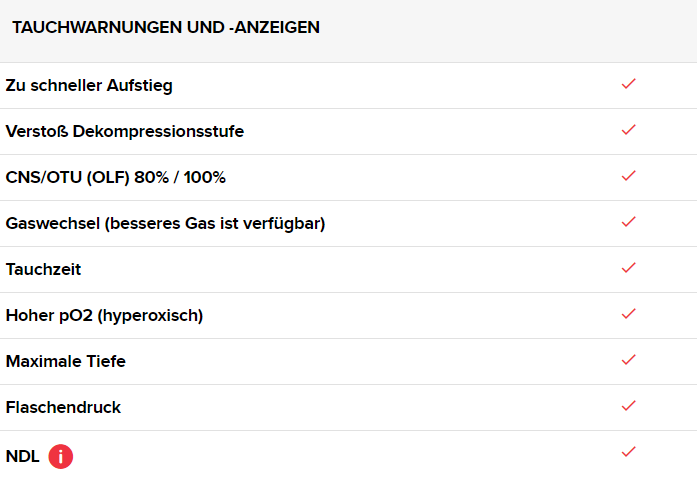Select the Tauchzeit row label
This screenshot has height=477, width=697.
click(x=43, y=270)
